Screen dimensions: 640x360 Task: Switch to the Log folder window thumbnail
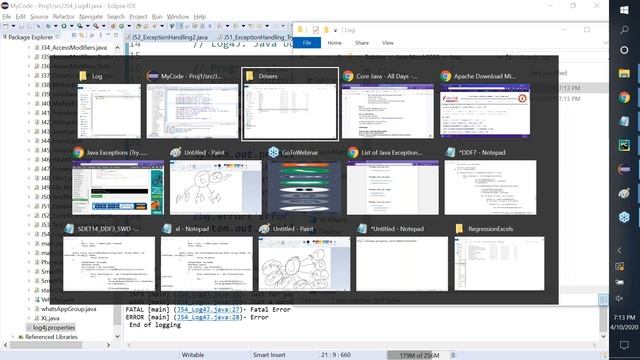[x=109, y=111]
